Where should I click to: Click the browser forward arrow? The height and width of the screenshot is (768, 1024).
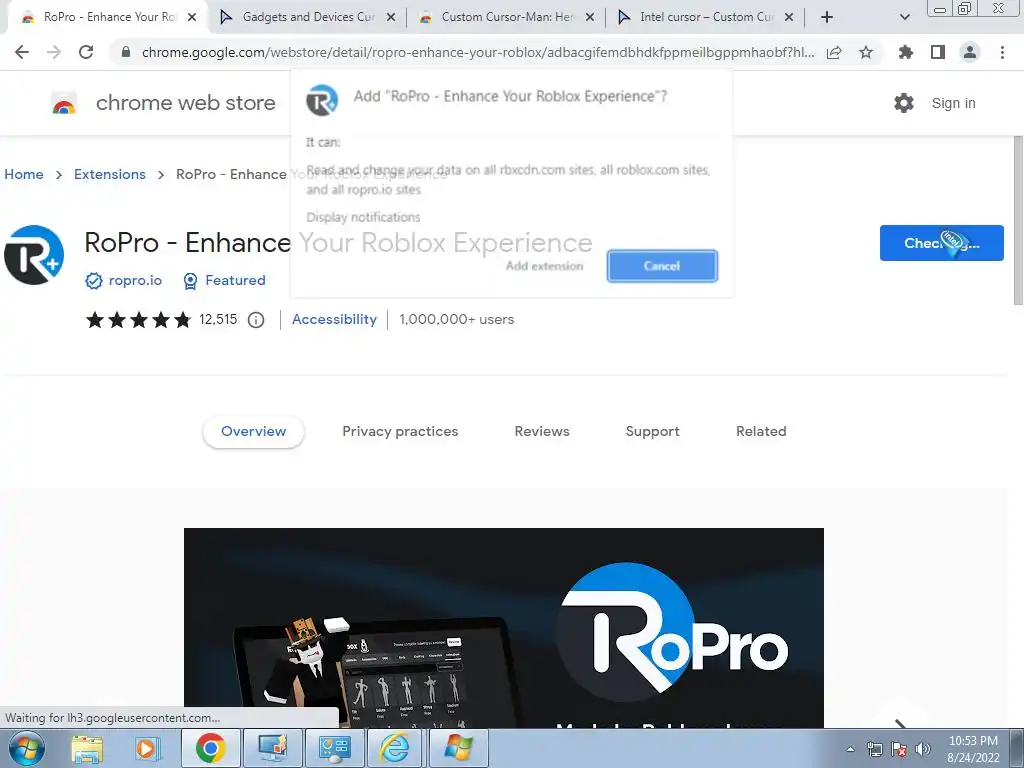click(x=54, y=52)
